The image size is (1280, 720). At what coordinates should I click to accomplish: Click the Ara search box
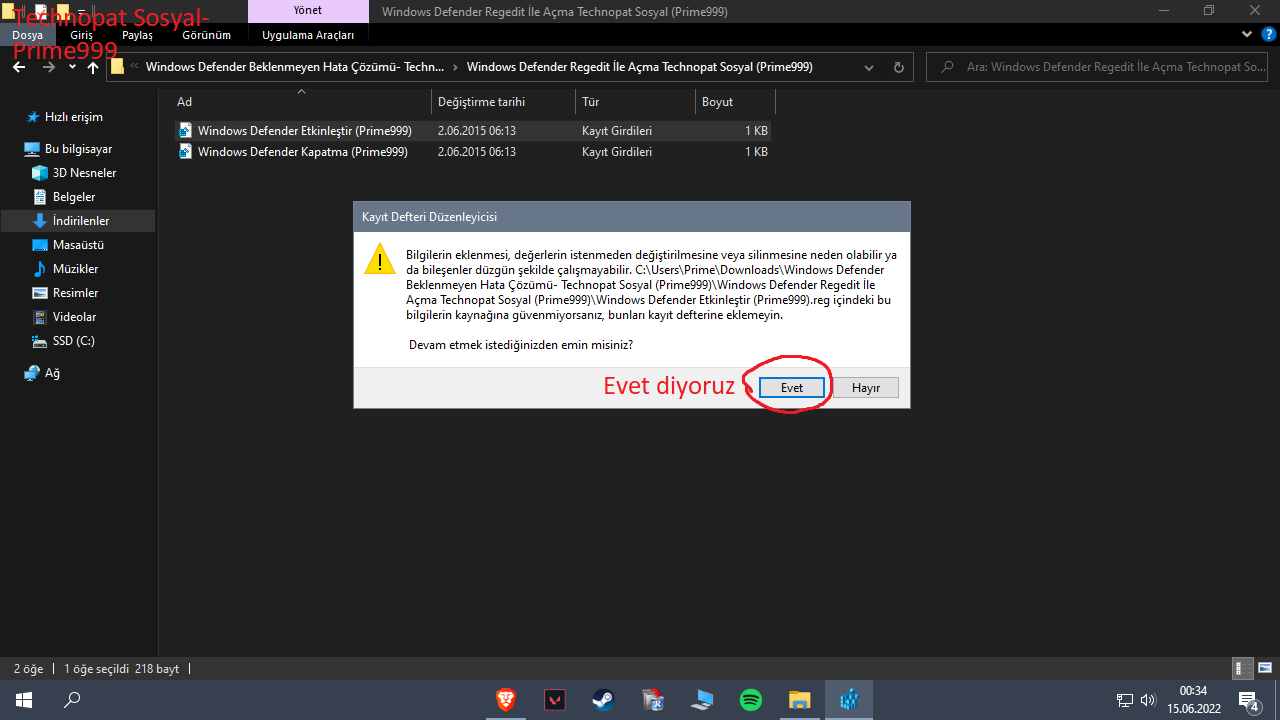point(1099,67)
